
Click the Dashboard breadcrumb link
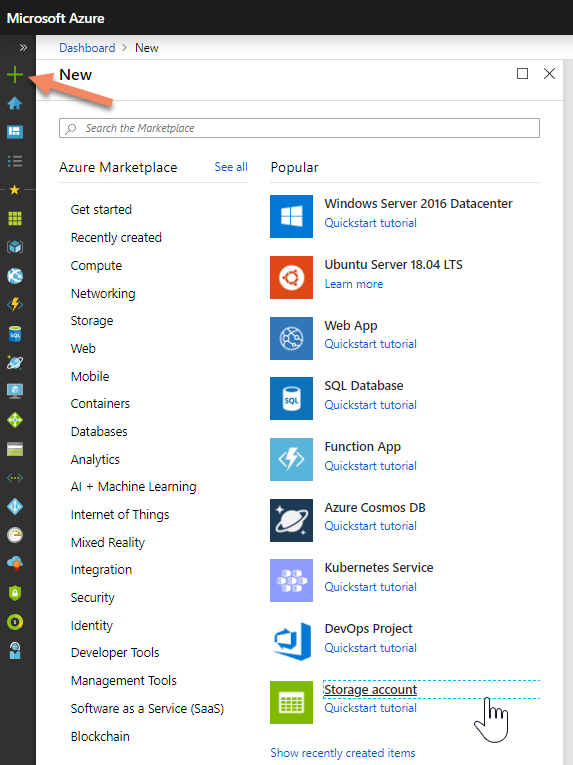[x=87, y=48]
